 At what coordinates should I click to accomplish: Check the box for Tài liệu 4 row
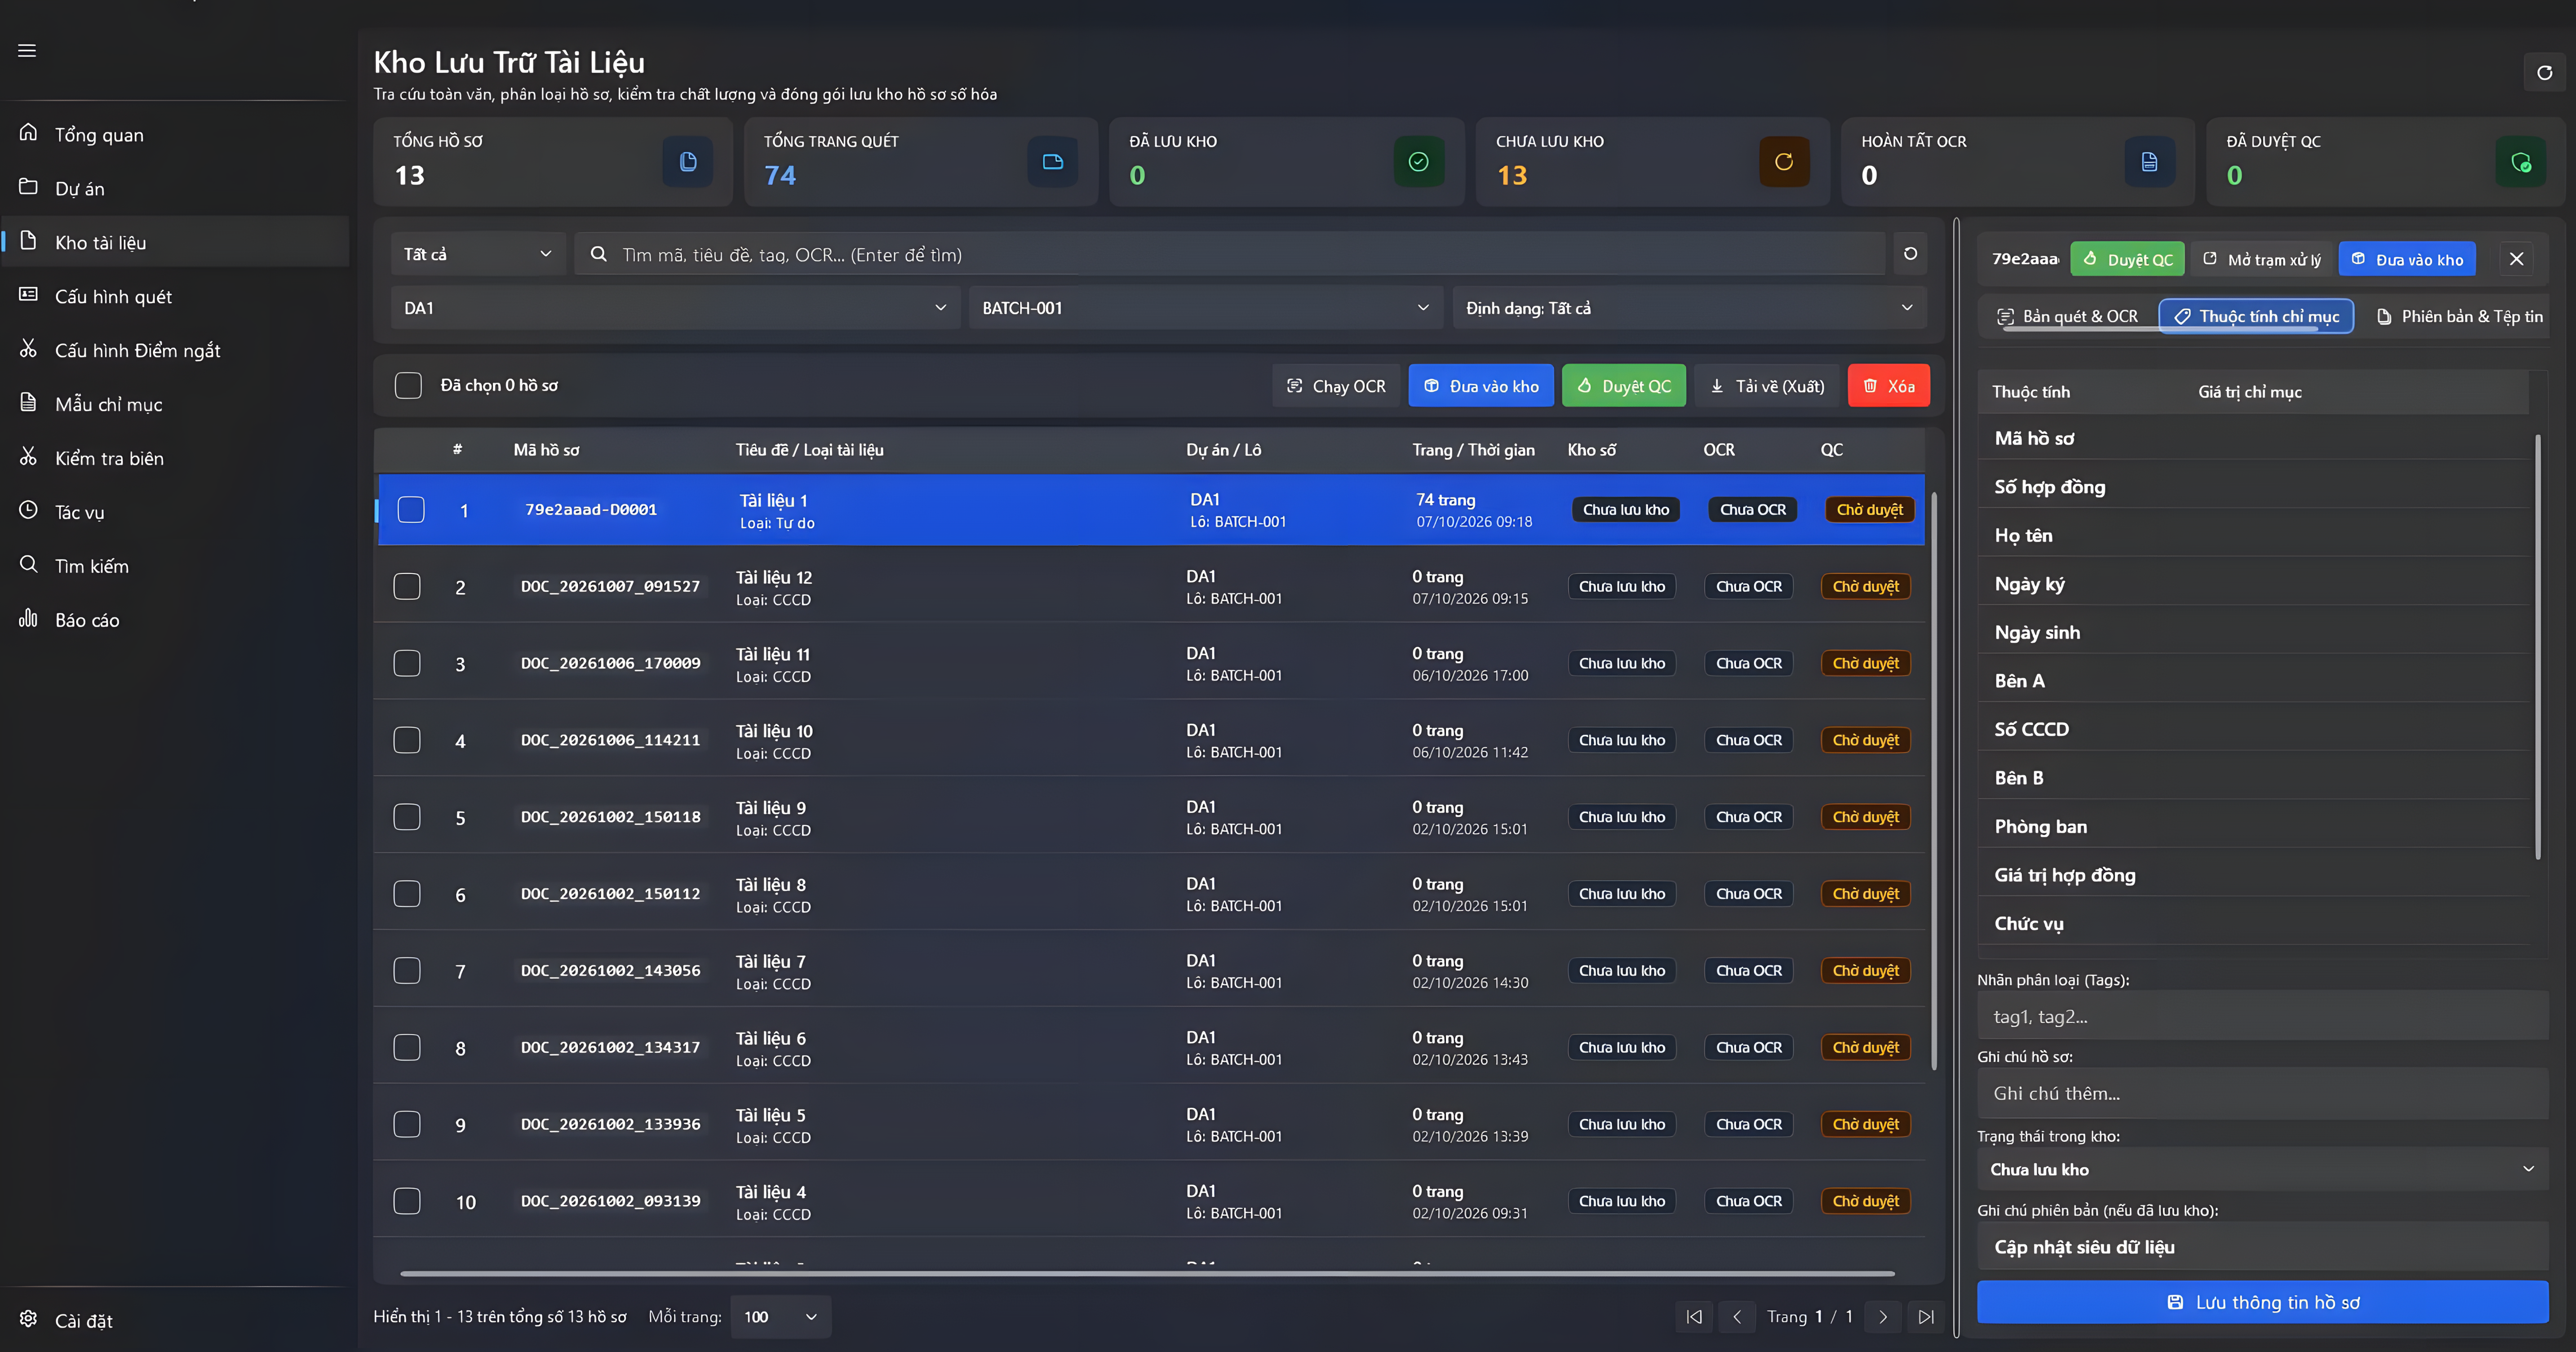click(x=407, y=1201)
